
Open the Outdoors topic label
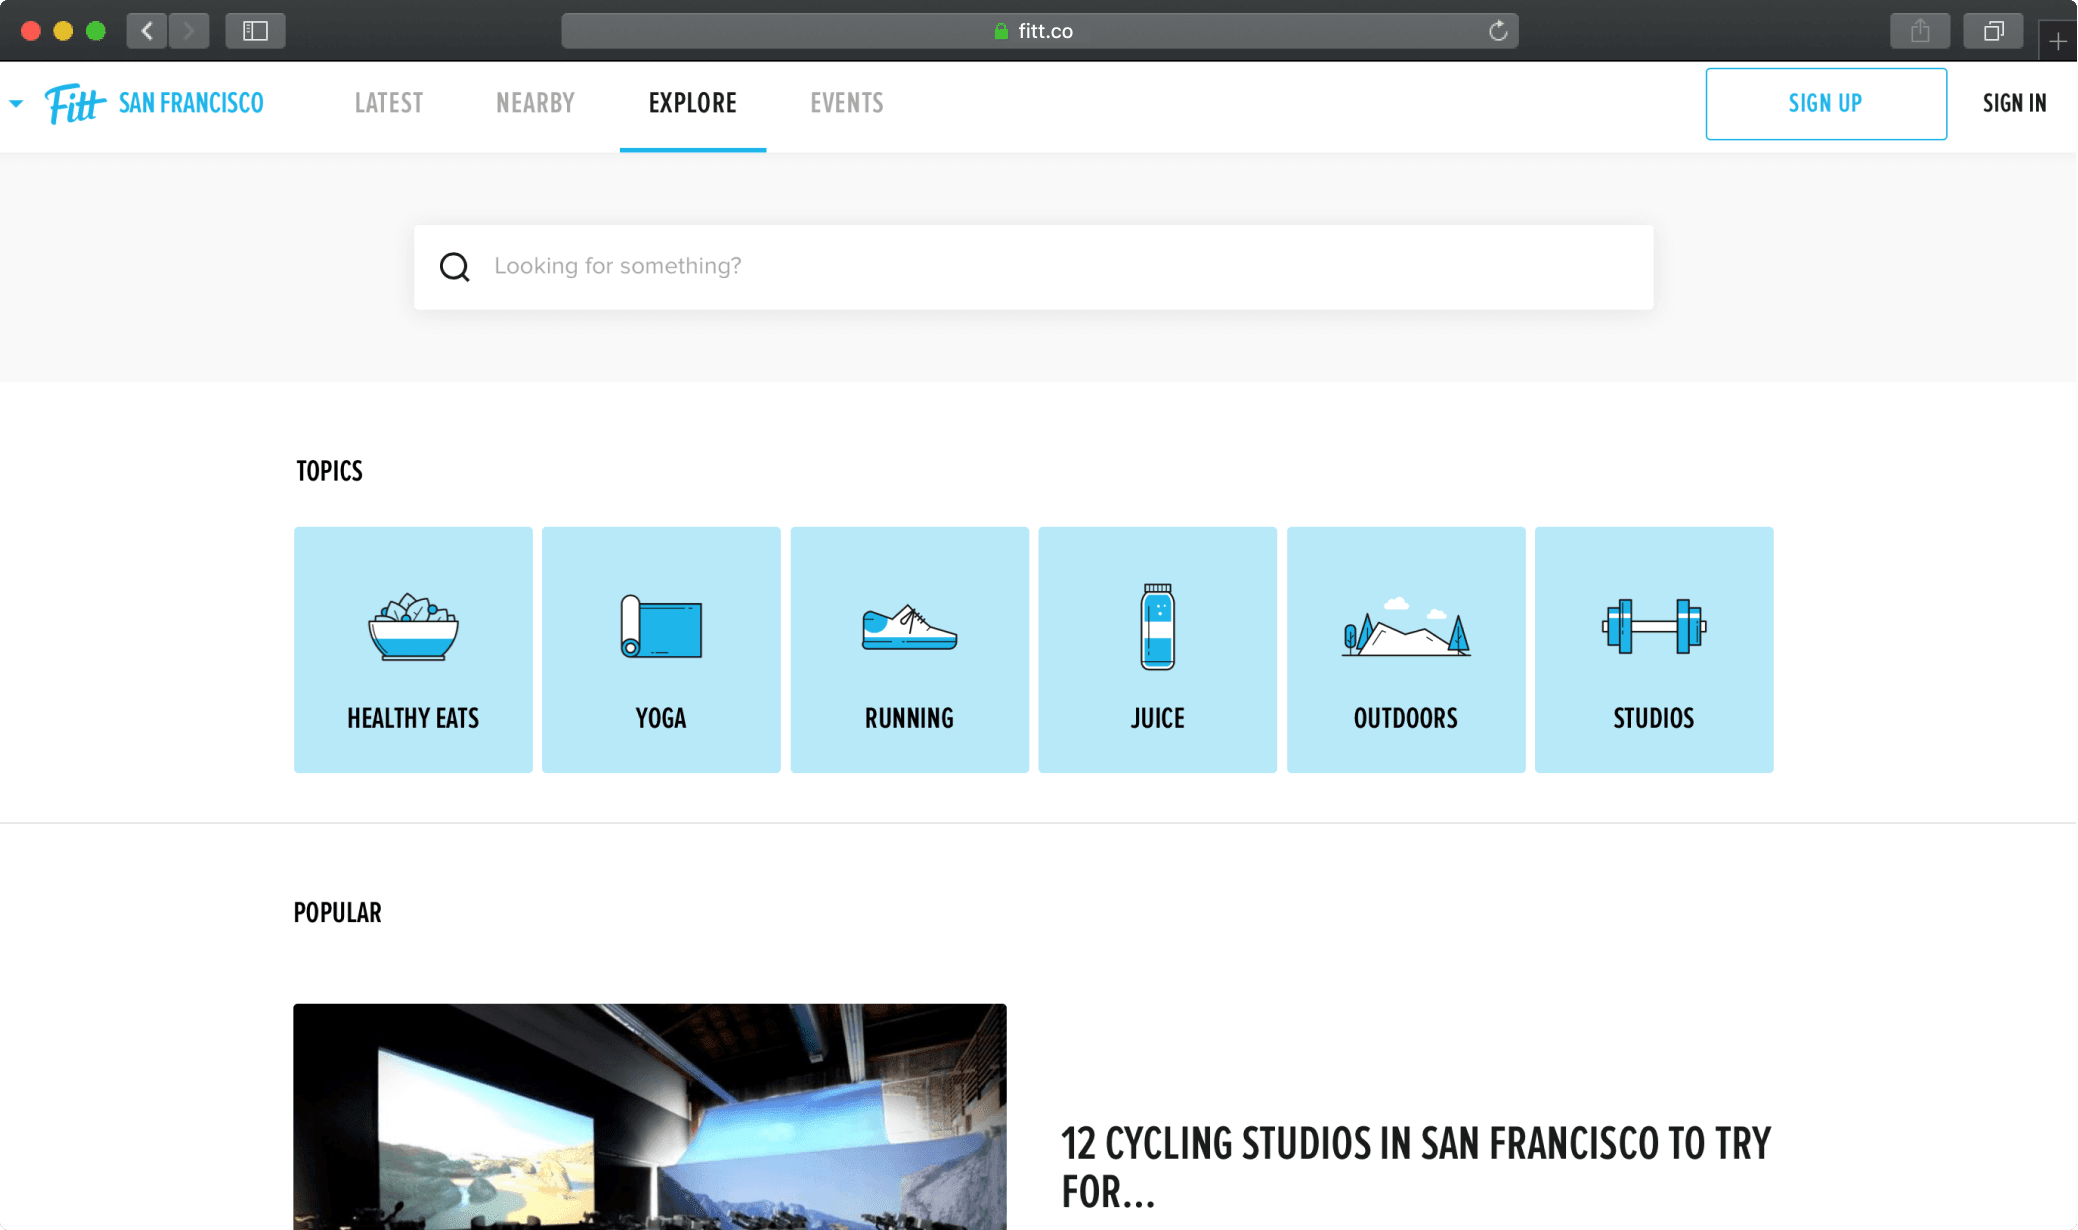(x=1405, y=718)
